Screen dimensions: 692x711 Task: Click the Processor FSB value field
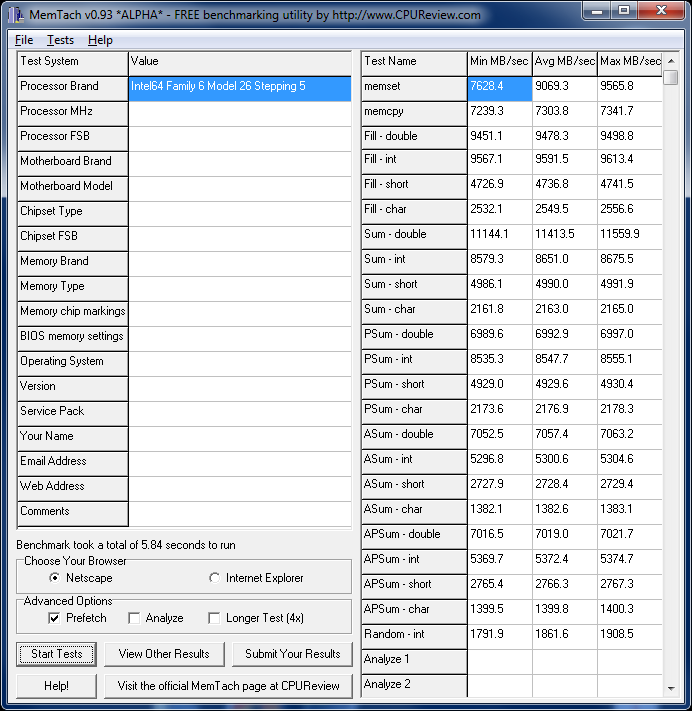(240, 139)
